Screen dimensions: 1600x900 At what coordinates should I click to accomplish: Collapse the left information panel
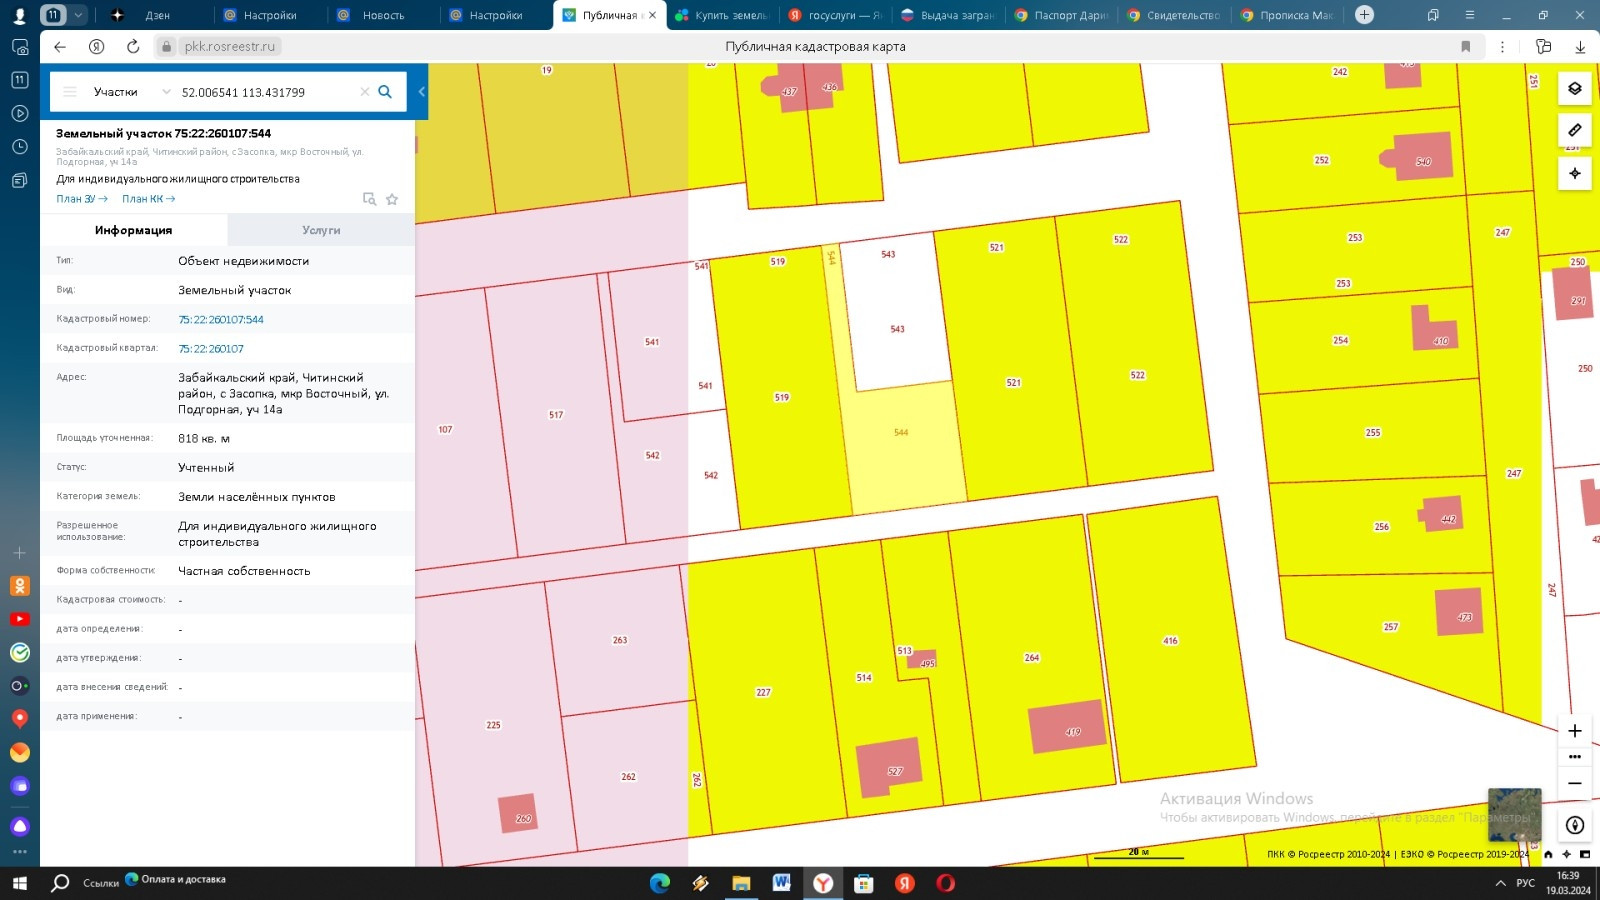pos(421,92)
